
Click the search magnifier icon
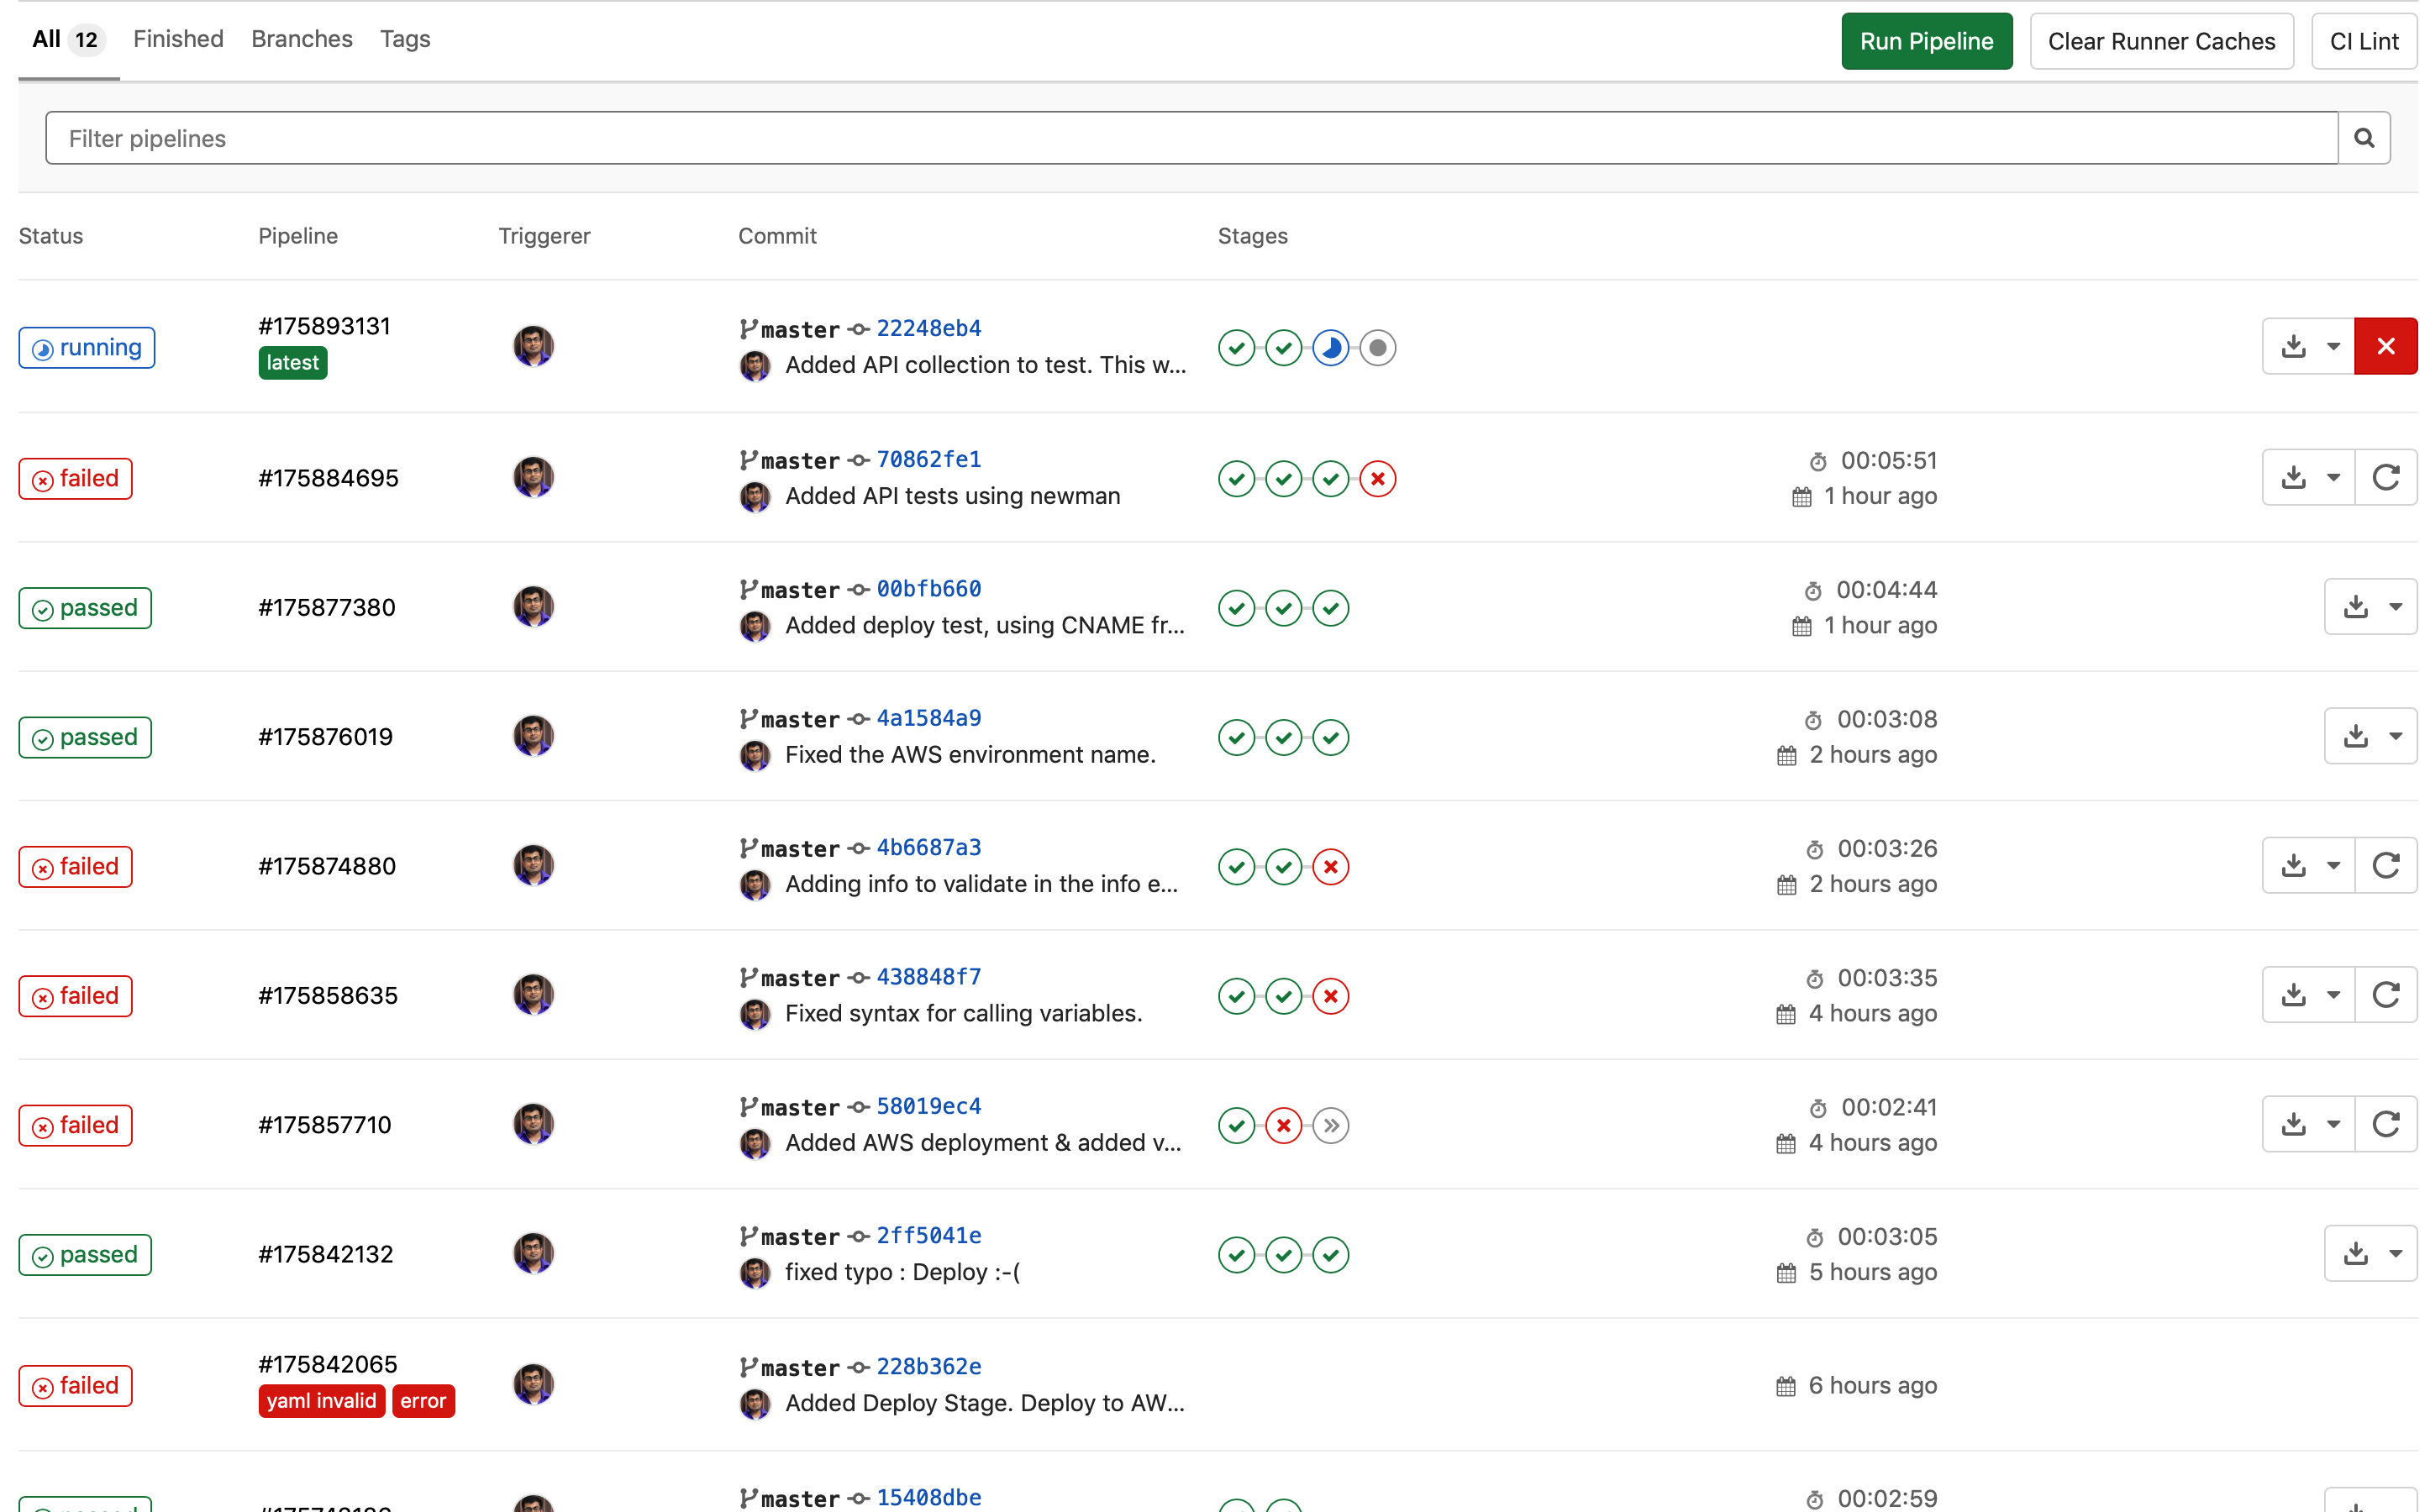click(2363, 138)
